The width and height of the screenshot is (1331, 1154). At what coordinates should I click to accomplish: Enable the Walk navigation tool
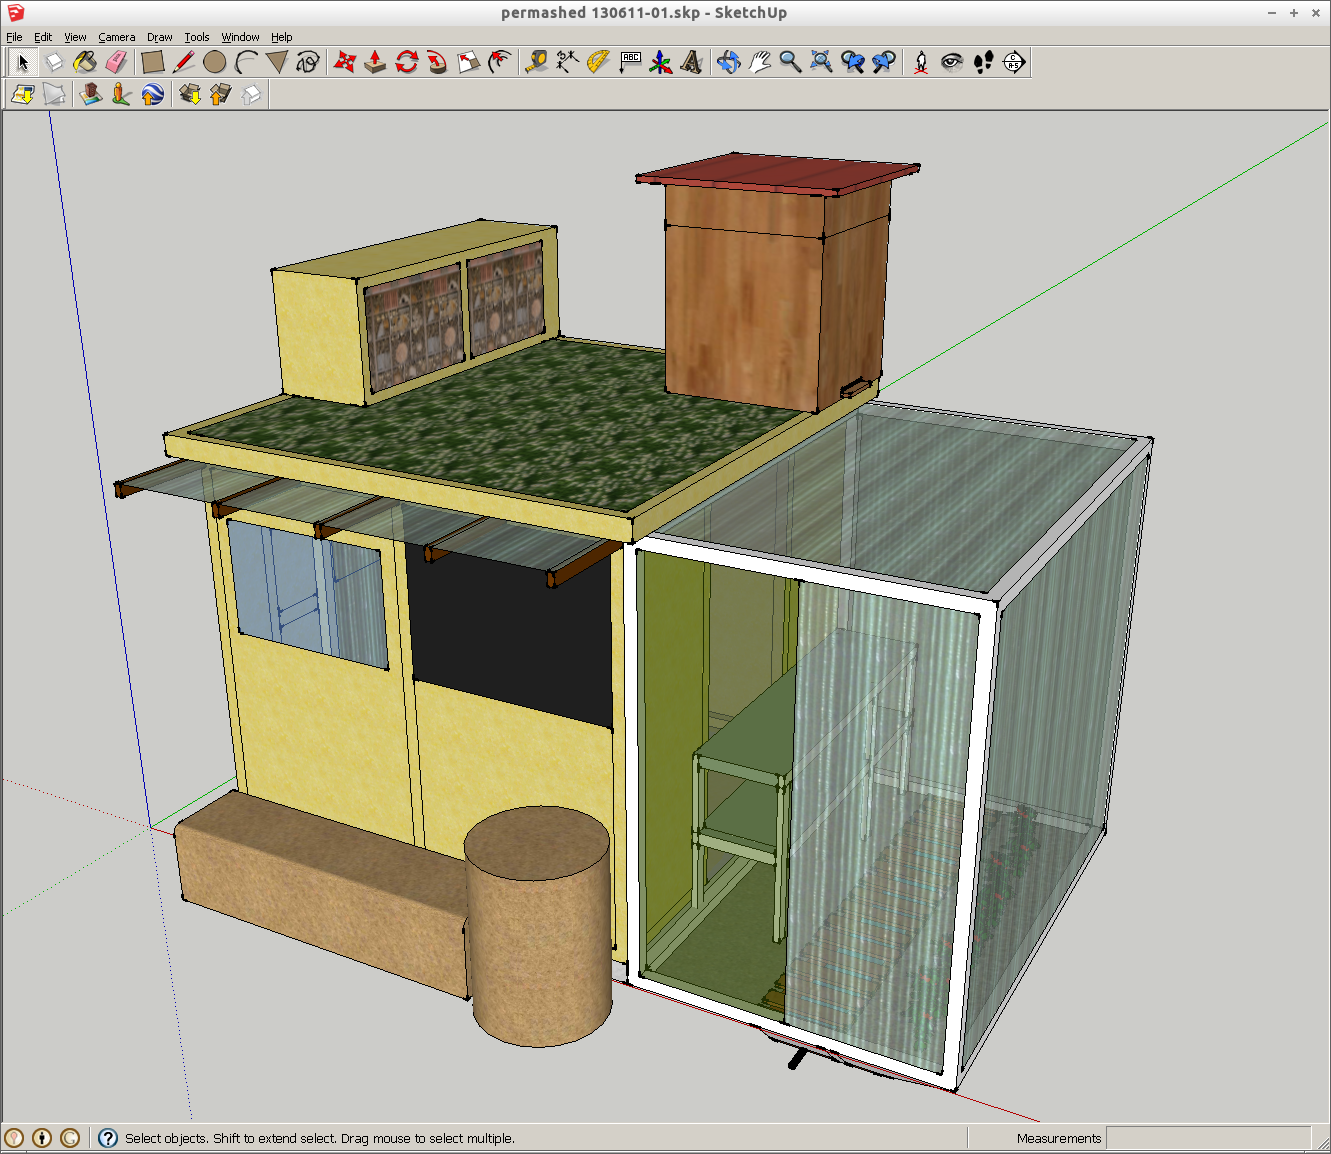coord(984,62)
